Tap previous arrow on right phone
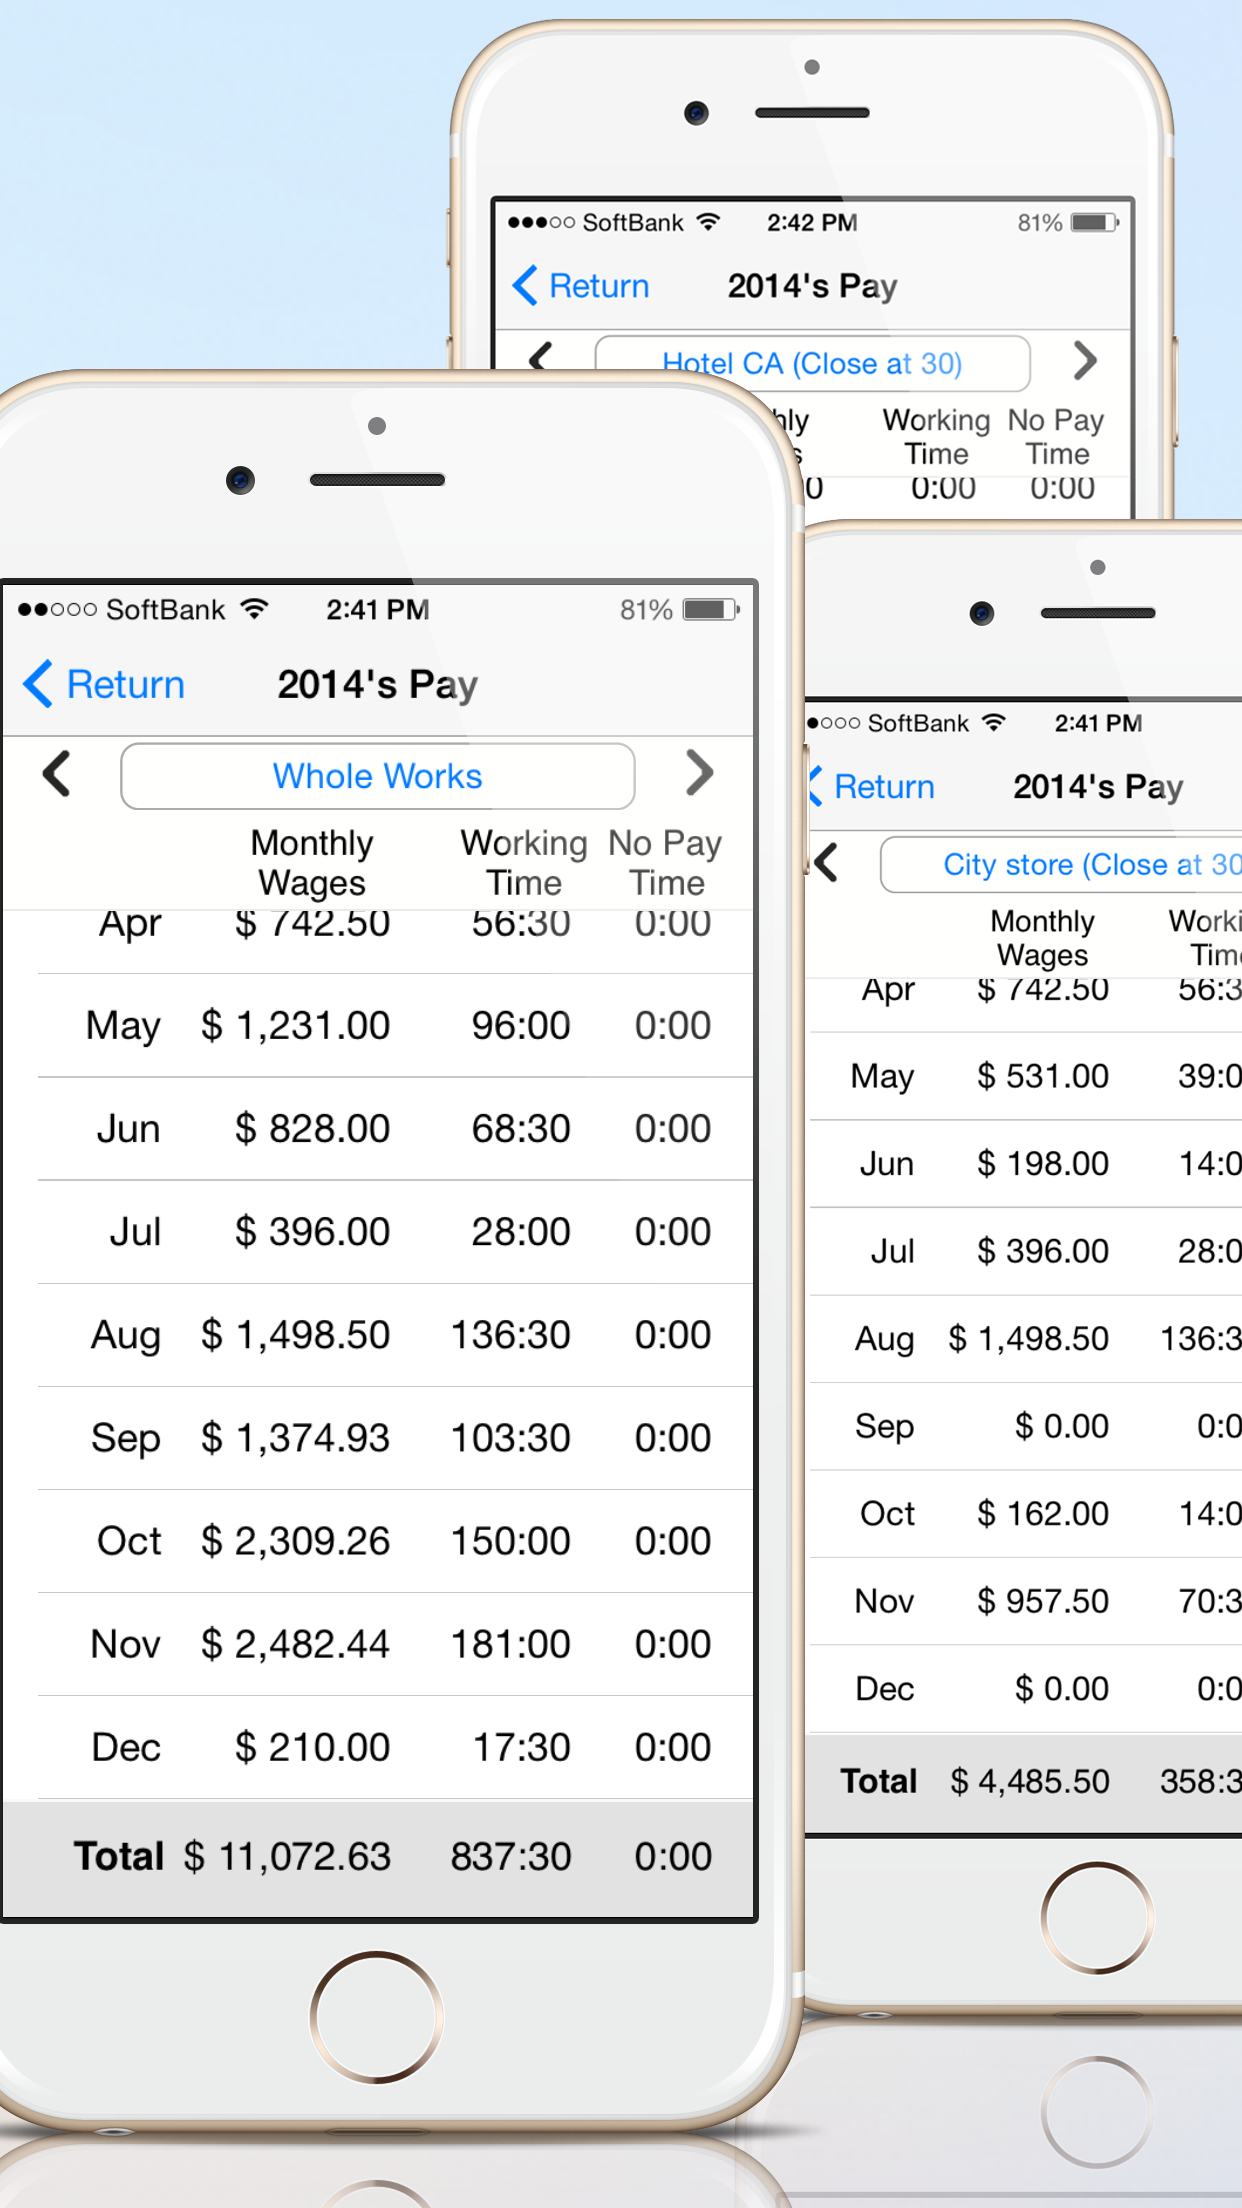 (826, 862)
